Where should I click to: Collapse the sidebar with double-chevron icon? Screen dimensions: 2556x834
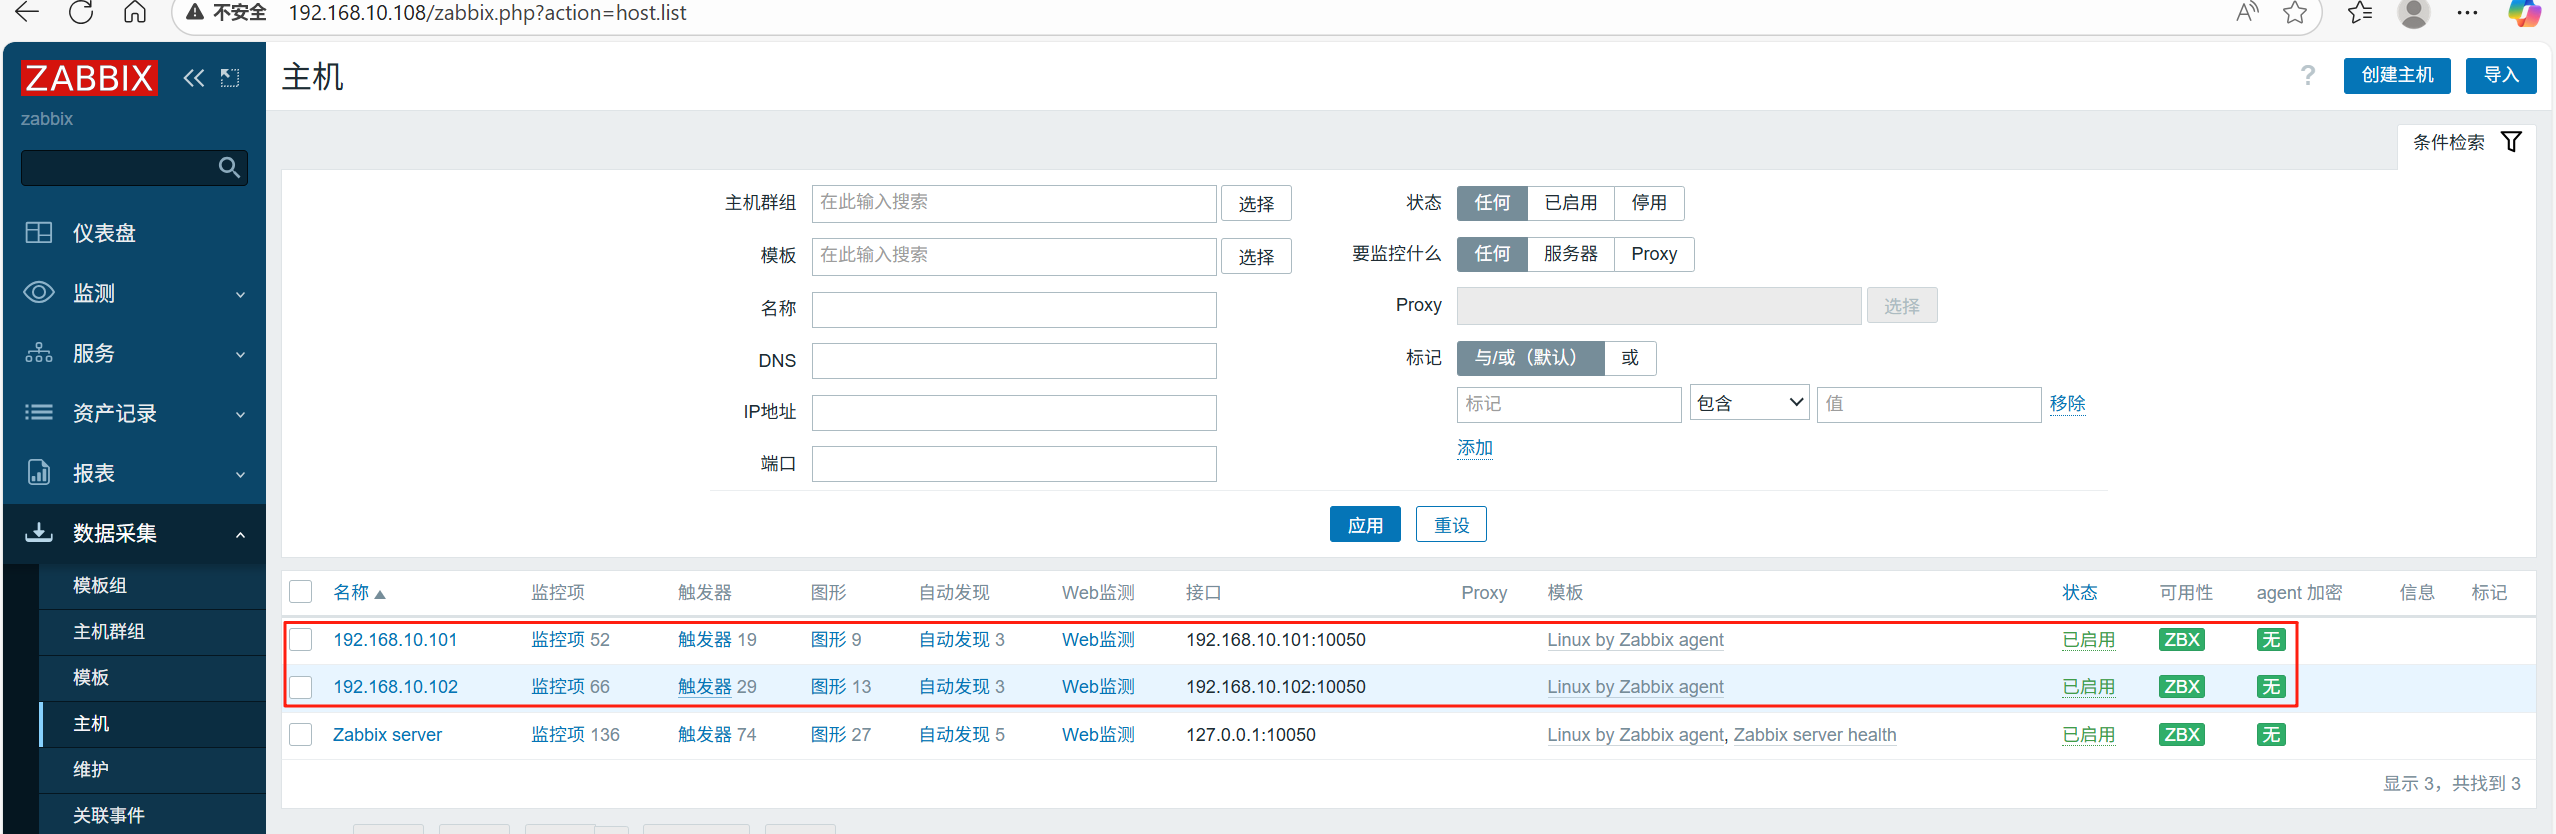[193, 78]
